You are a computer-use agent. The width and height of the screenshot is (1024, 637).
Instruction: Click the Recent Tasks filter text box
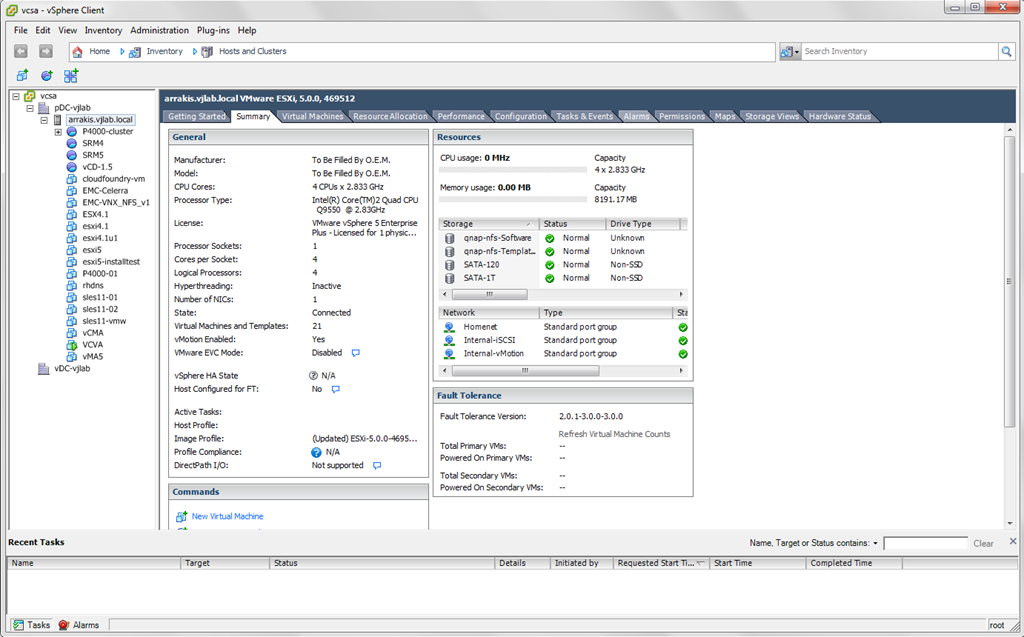click(925, 544)
